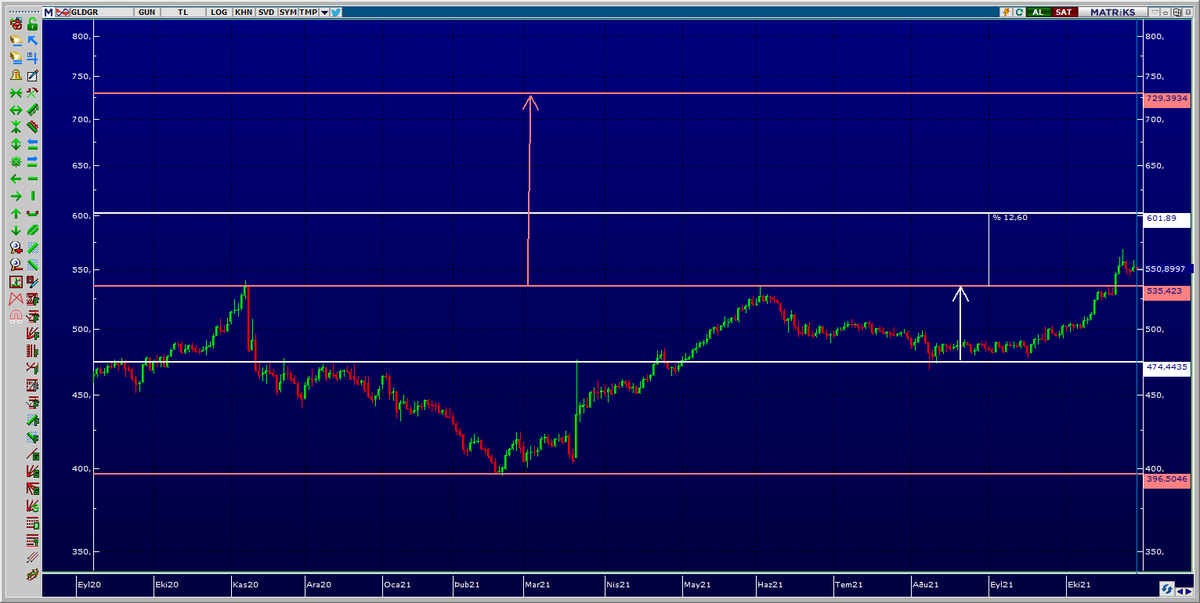Click the 396,5046 price label
The width and height of the screenshot is (1200, 603).
(1166, 480)
